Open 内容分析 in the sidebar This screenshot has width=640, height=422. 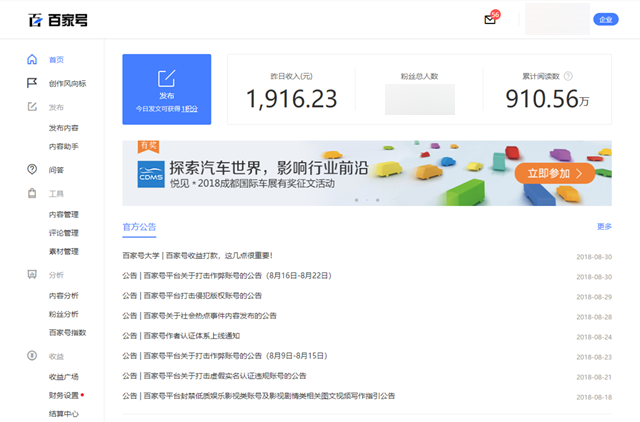[x=64, y=296]
